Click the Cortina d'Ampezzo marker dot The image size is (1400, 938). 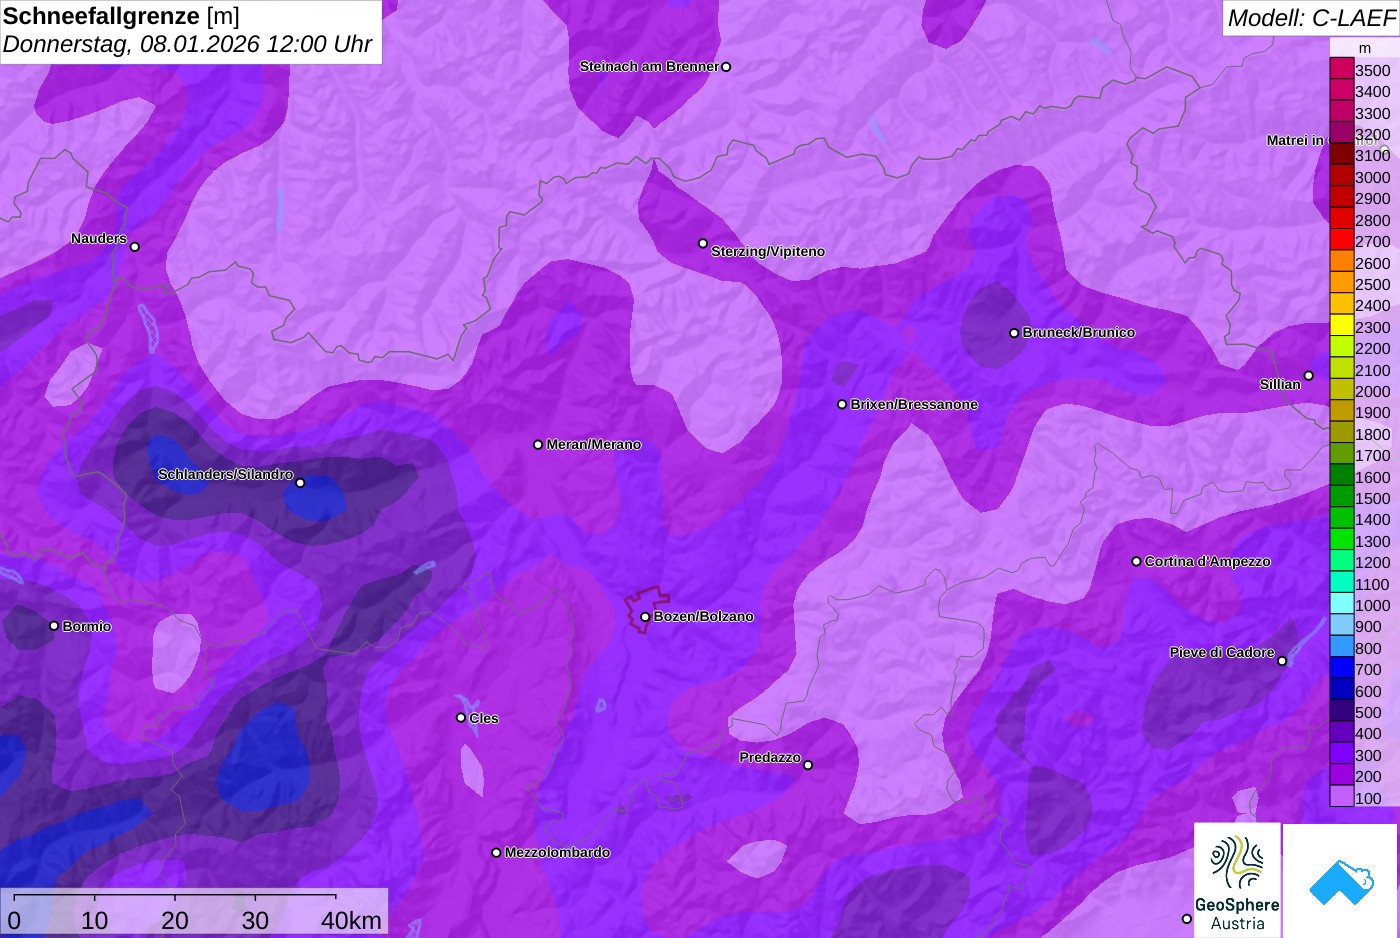point(1136,561)
